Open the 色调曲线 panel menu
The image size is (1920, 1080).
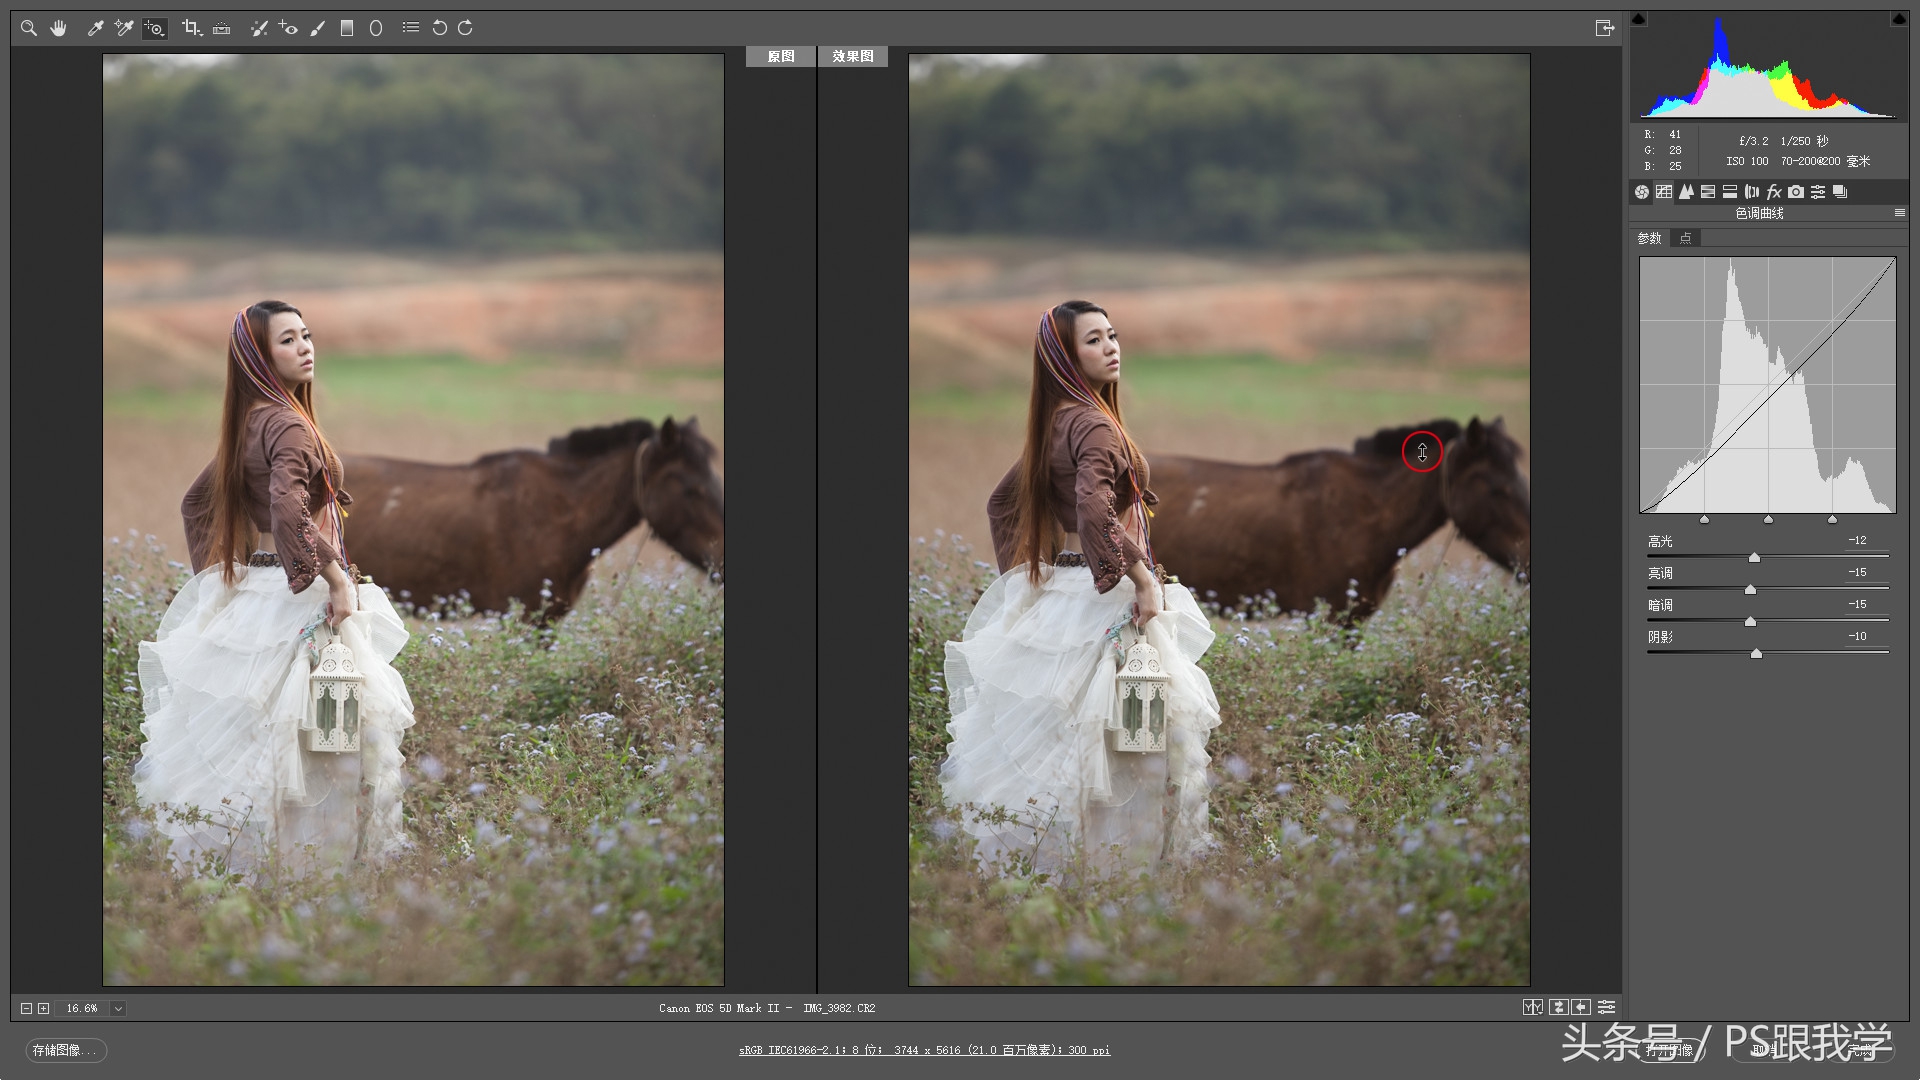click(1898, 213)
